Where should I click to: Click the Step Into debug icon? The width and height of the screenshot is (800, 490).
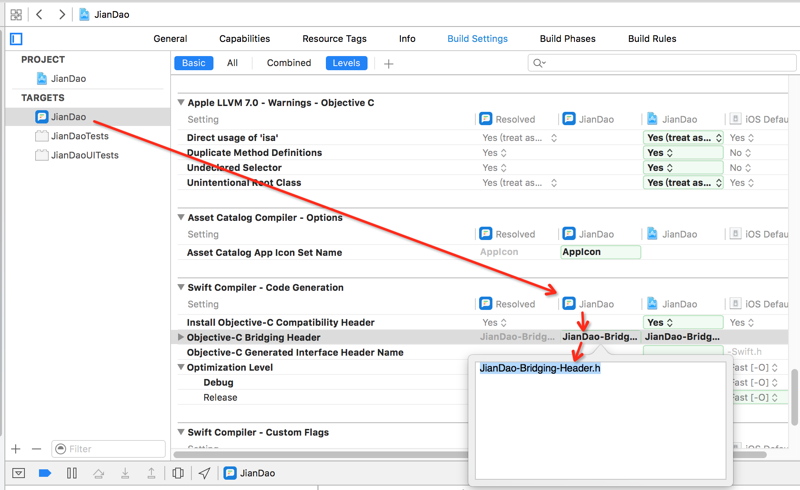coord(125,473)
